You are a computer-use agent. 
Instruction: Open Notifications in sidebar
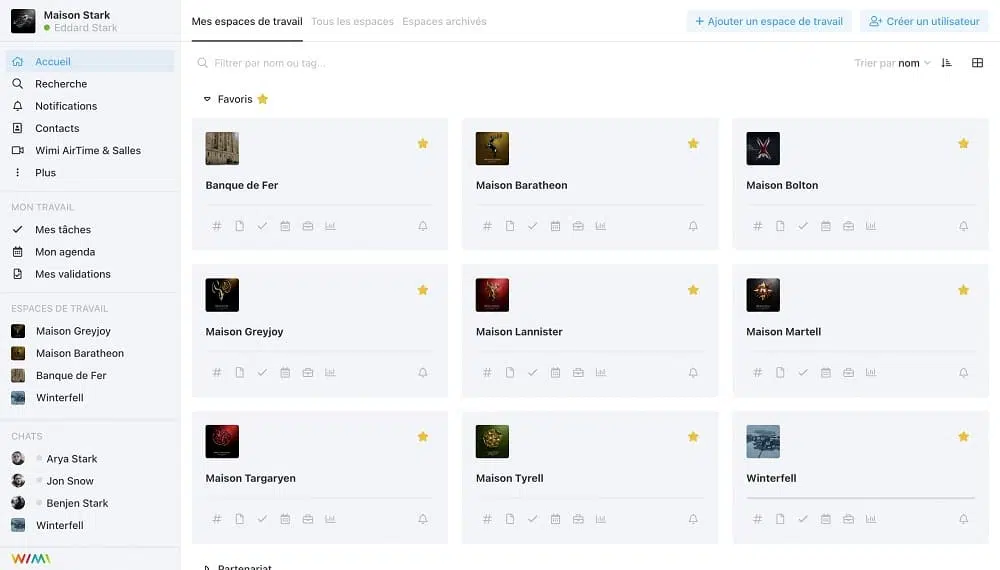coord(90,106)
